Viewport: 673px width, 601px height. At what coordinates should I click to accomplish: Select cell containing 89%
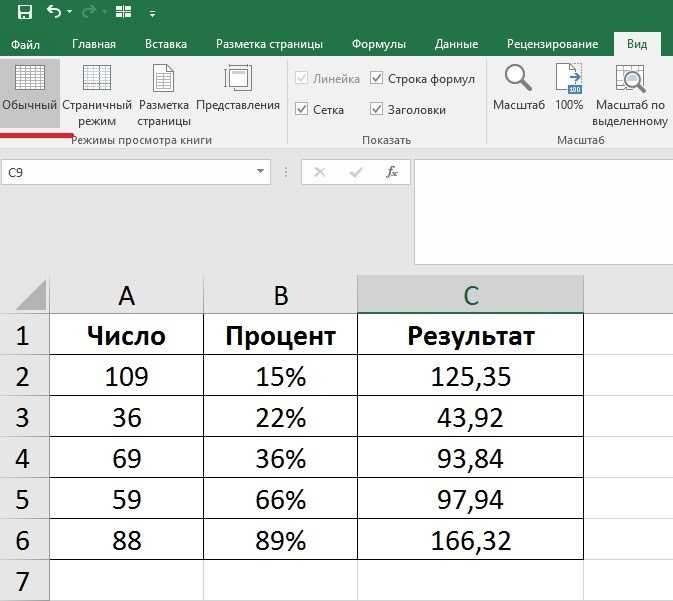pyautogui.click(x=280, y=539)
